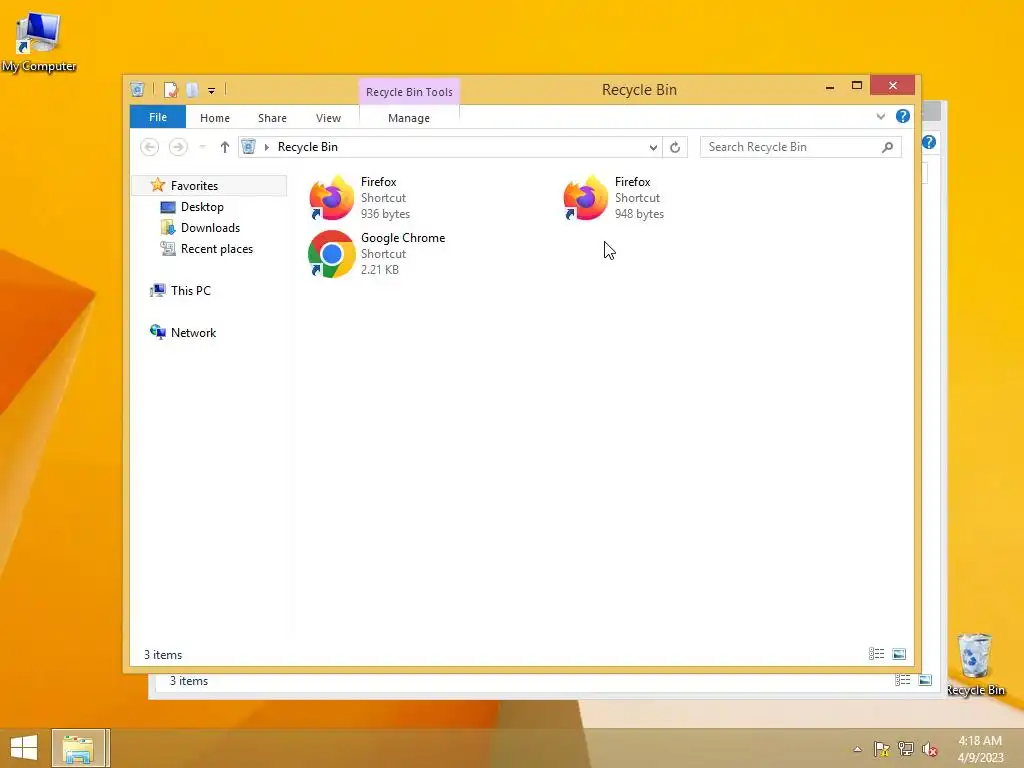Click the 3 items status text in front window
The image size is (1024, 768).
coord(163,654)
